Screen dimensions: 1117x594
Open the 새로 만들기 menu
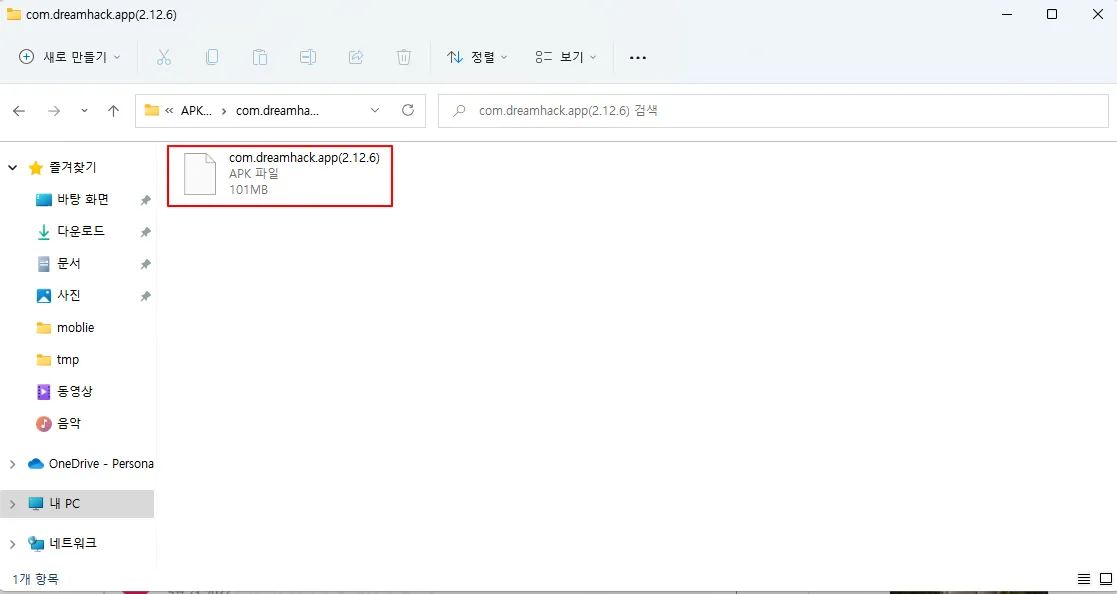tap(69, 57)
